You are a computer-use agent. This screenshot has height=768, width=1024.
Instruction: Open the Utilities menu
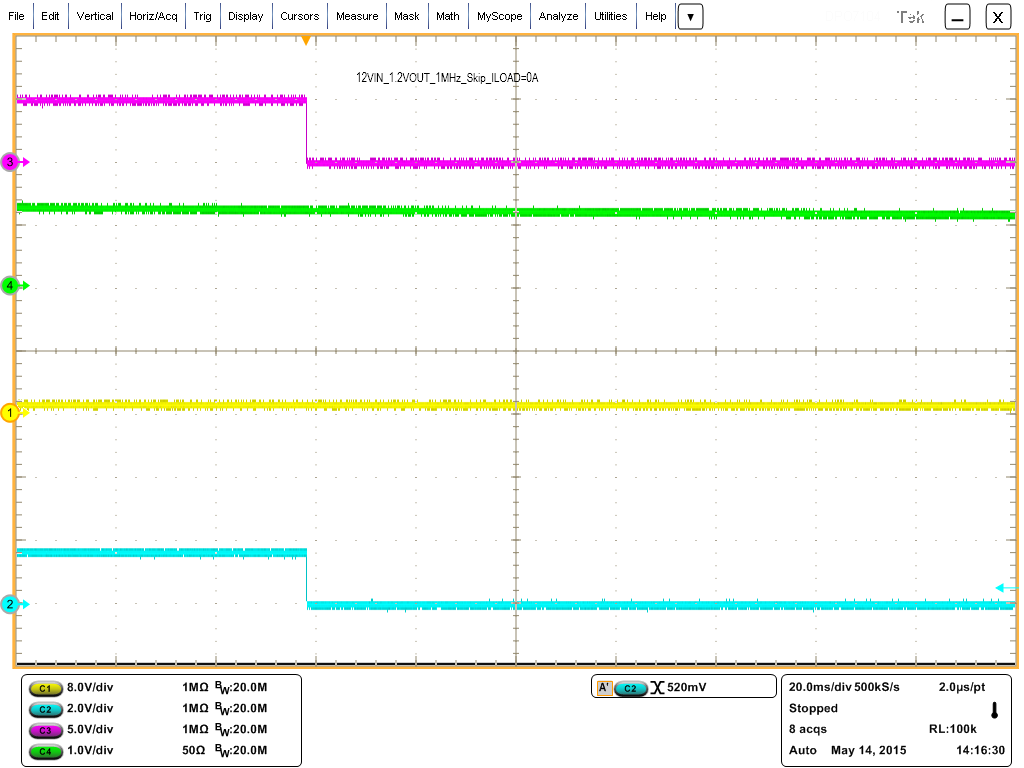[x=610, y=16]
